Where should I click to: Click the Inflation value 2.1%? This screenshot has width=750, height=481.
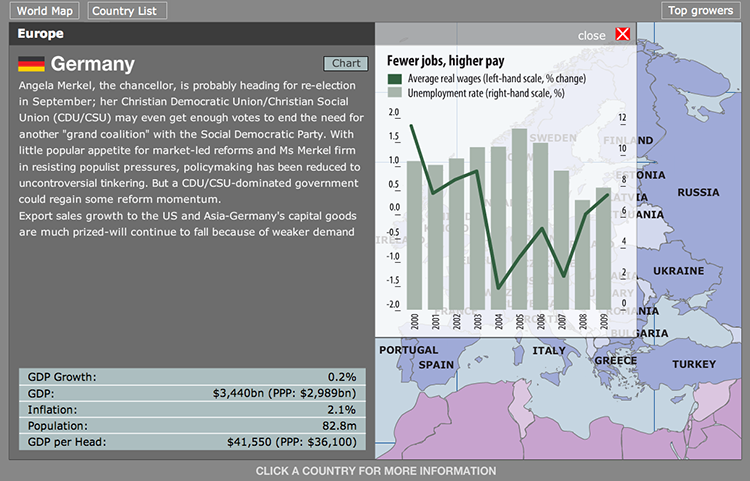[x=342, y=410]
